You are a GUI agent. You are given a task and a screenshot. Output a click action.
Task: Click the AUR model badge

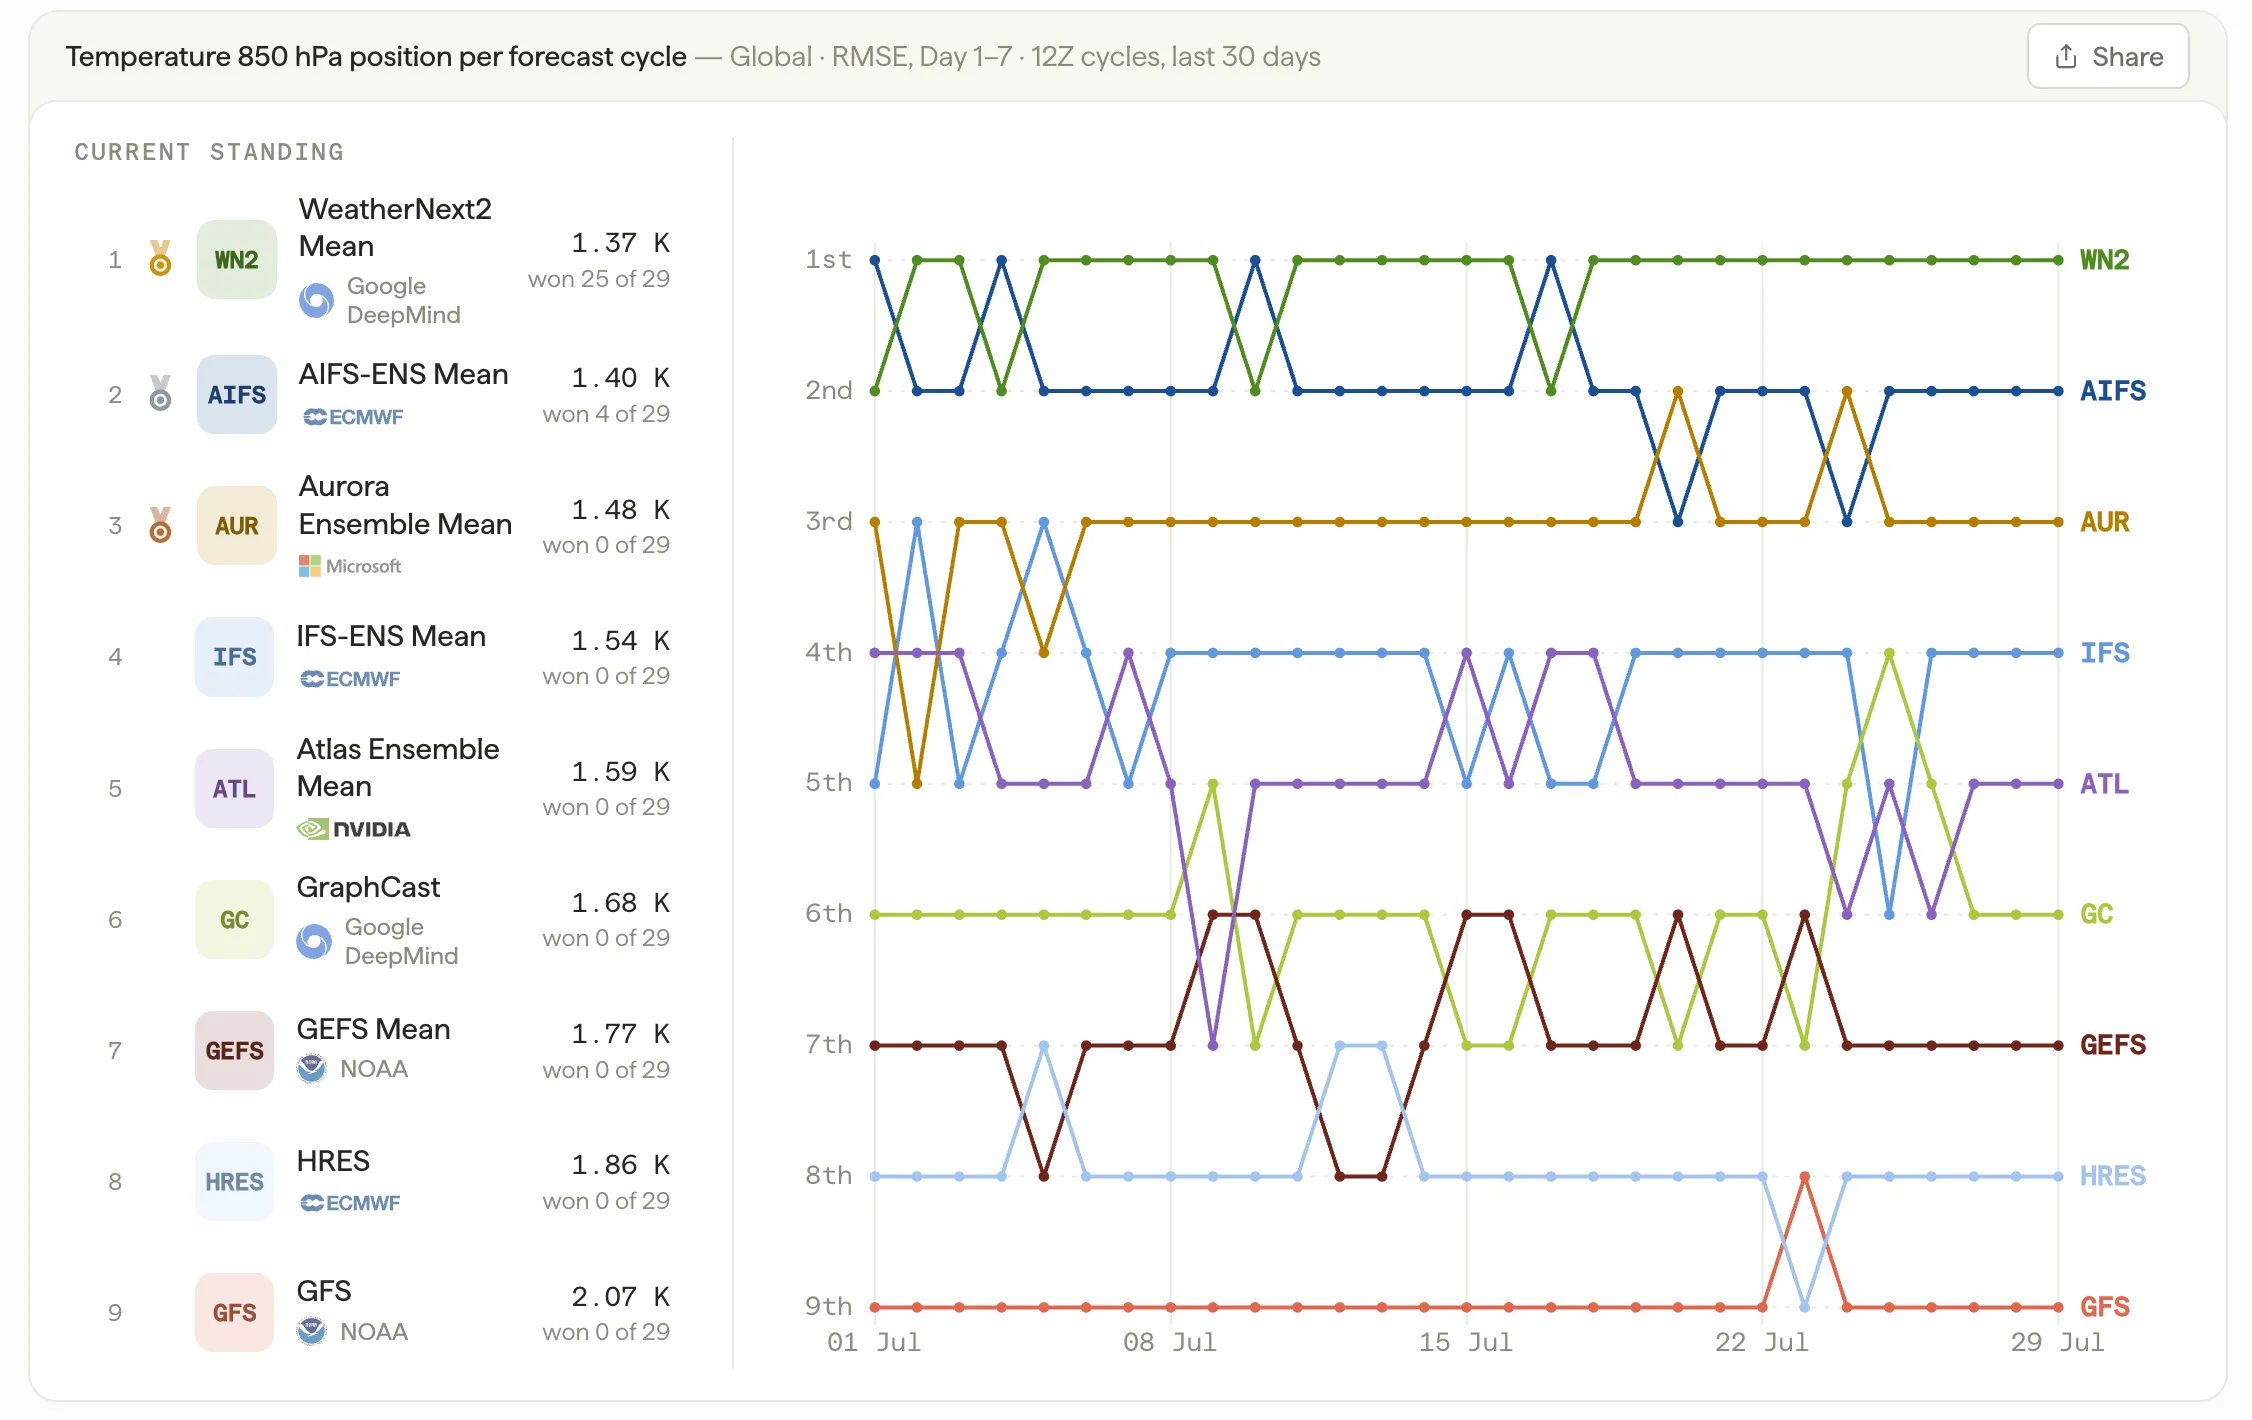point(236,526)
